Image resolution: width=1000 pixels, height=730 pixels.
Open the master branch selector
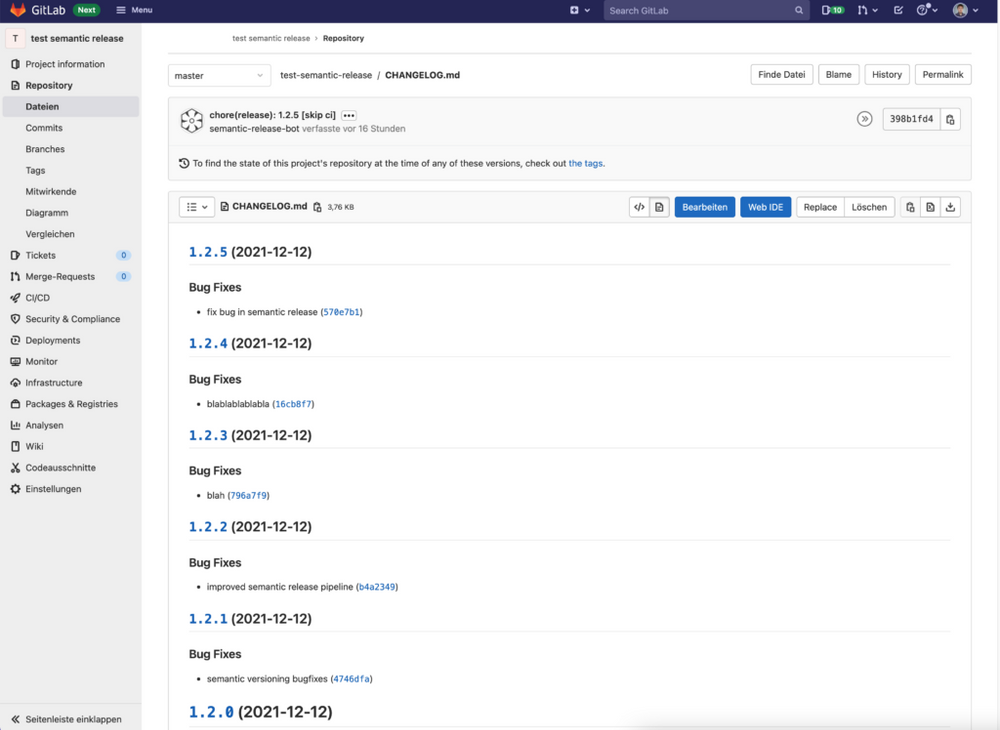point(219,74)
